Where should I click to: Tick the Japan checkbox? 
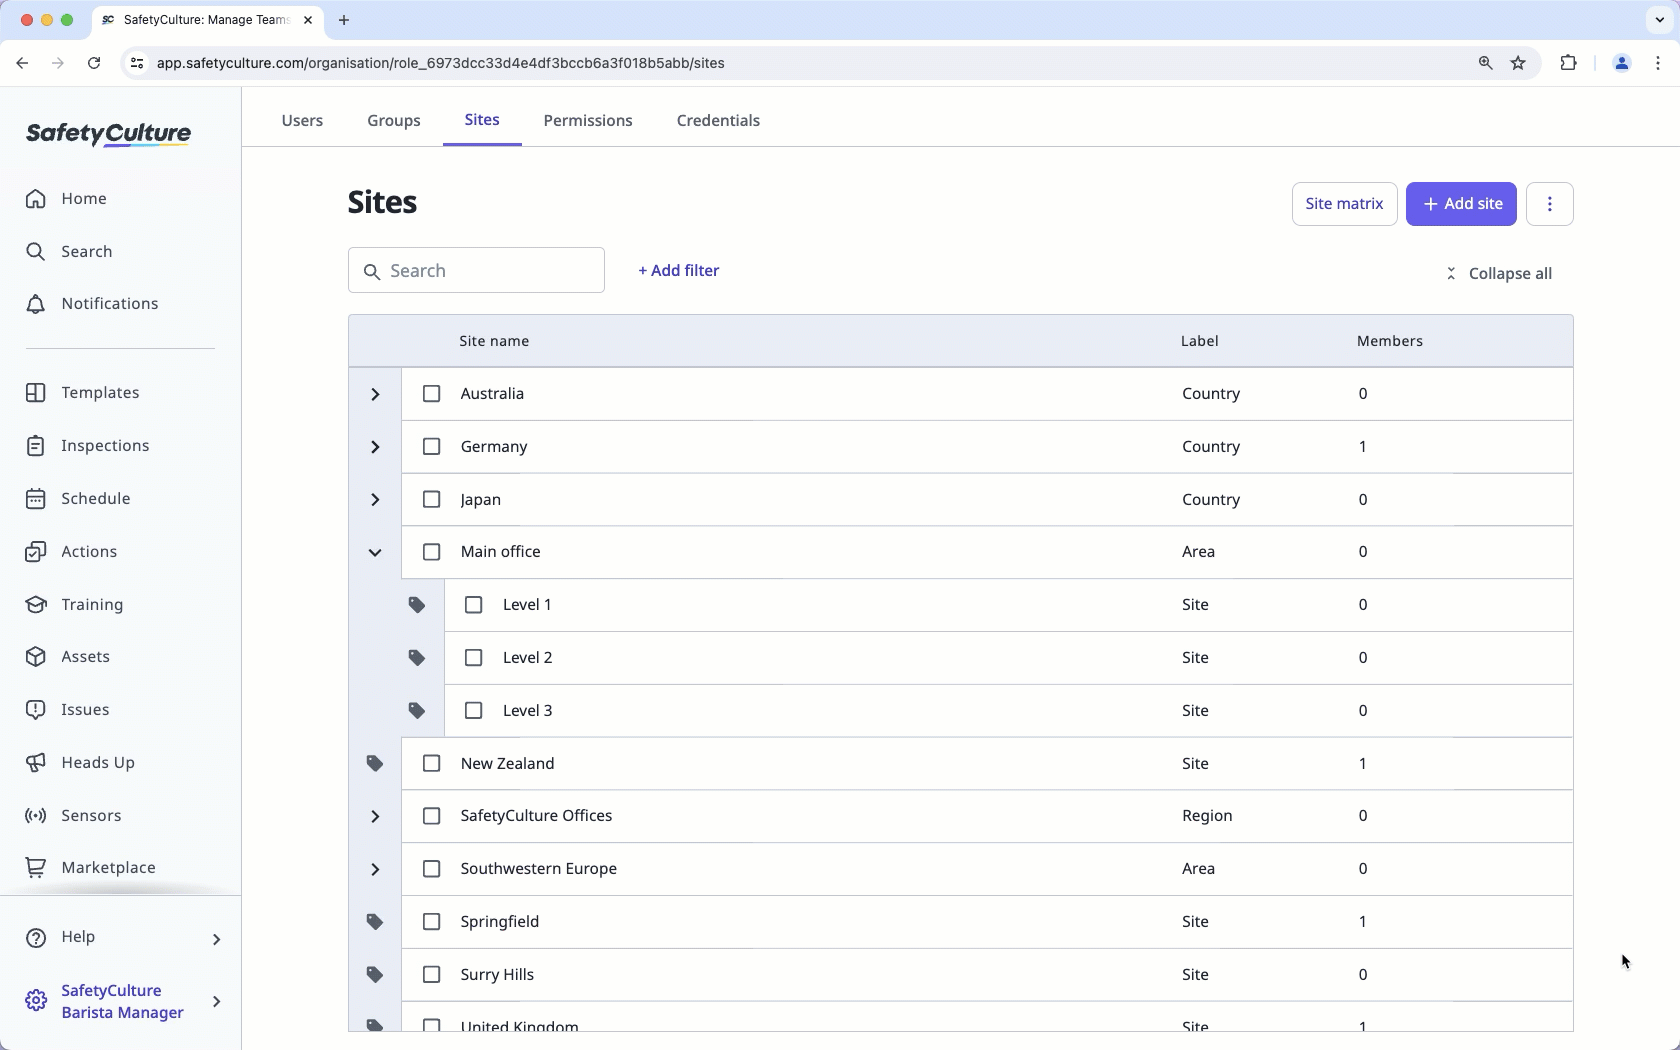pyautogui.click(x=431, y=499)
